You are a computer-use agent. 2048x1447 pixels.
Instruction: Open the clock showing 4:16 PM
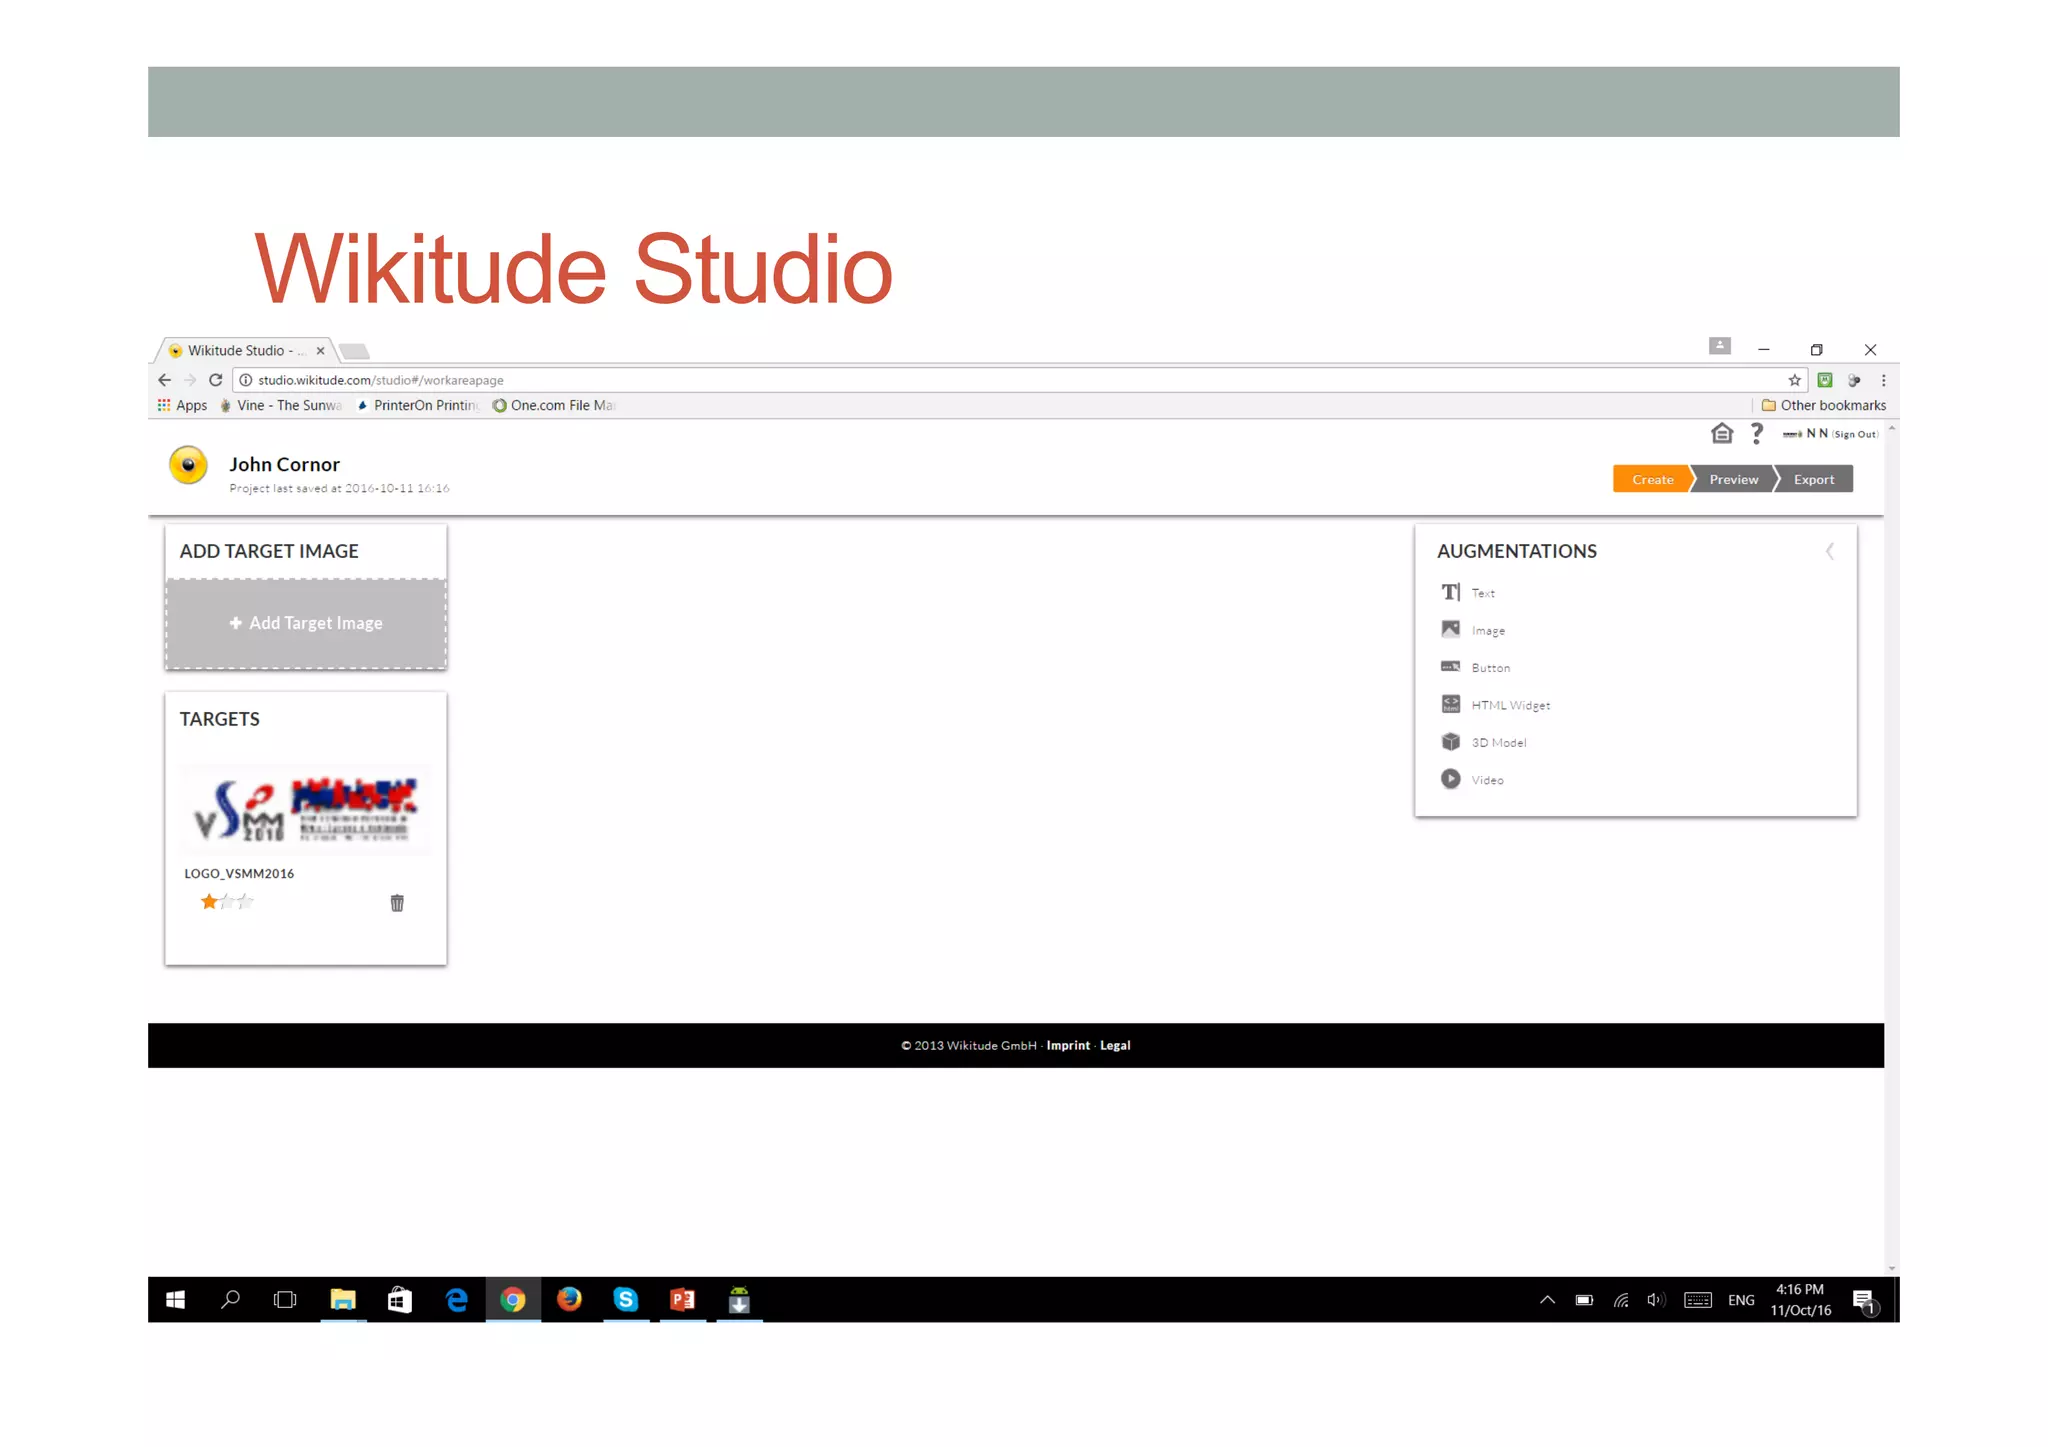[1800, 1300]
